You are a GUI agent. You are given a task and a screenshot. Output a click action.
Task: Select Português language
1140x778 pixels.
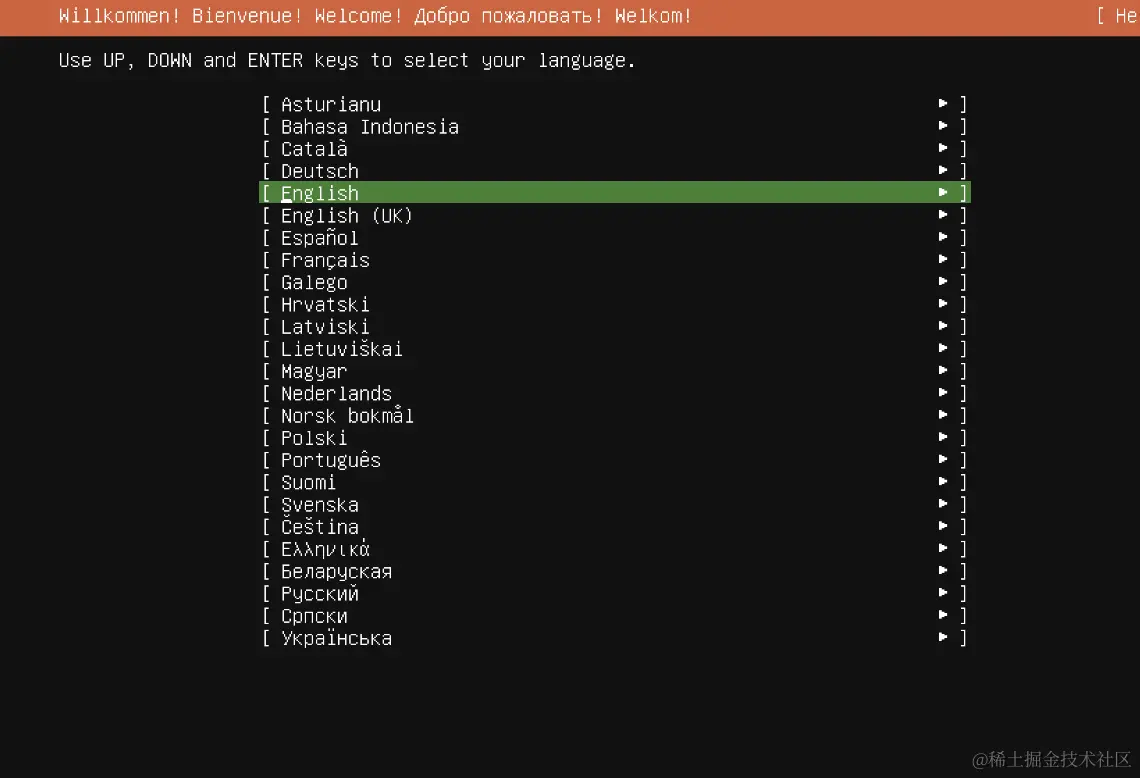(x=614, y=460)
